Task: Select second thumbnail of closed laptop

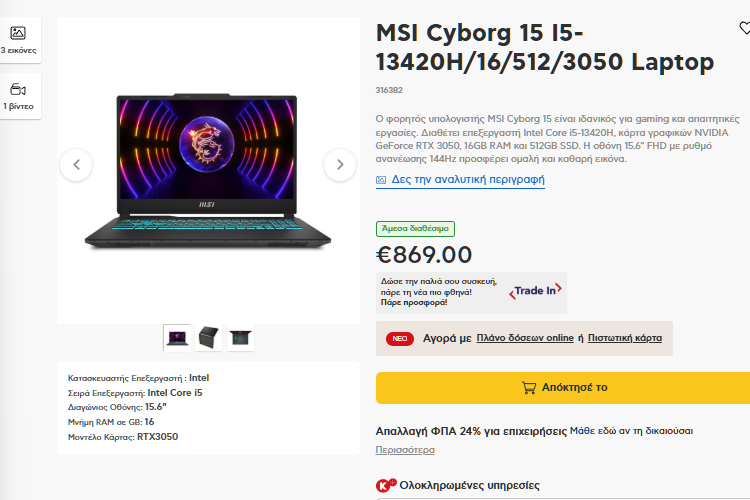Action: click(209, 338)
